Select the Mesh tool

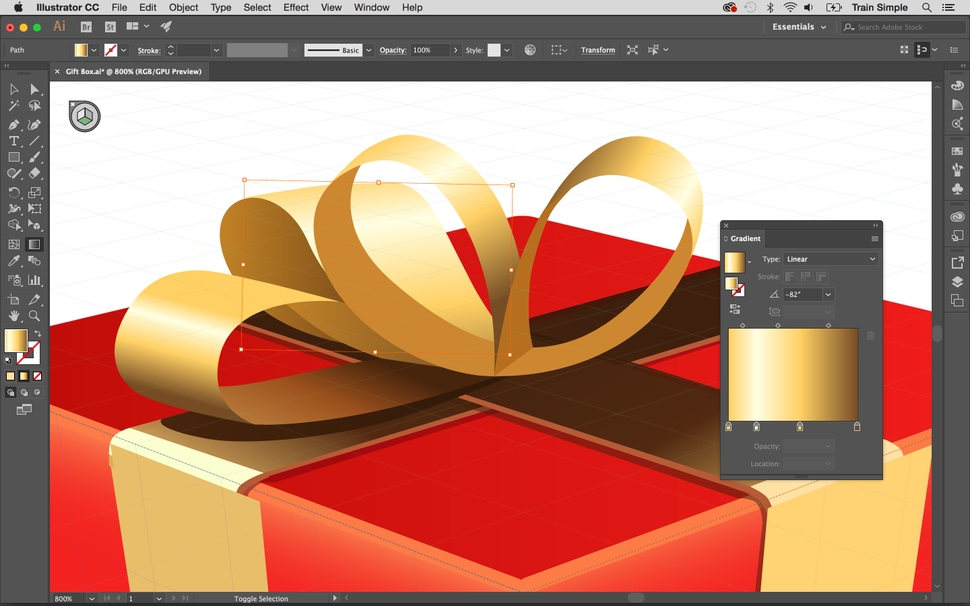point(13,243)
